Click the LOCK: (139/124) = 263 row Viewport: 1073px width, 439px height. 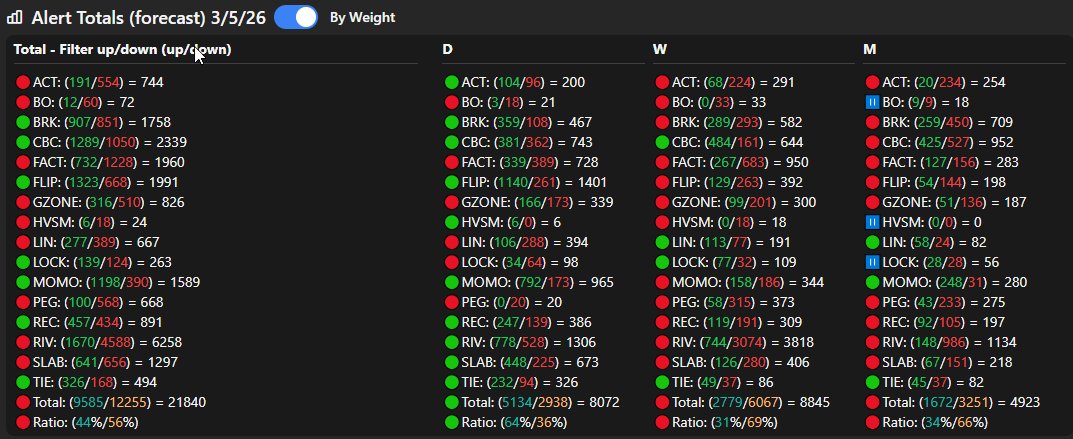point(94,263)
